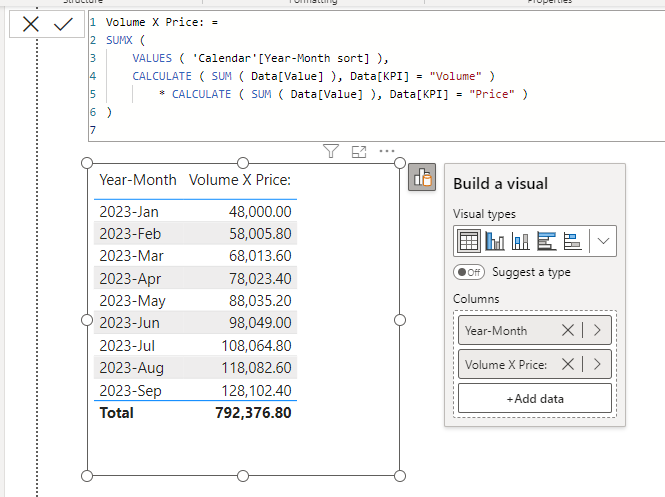Toggle Suggest a type switch

469,272
